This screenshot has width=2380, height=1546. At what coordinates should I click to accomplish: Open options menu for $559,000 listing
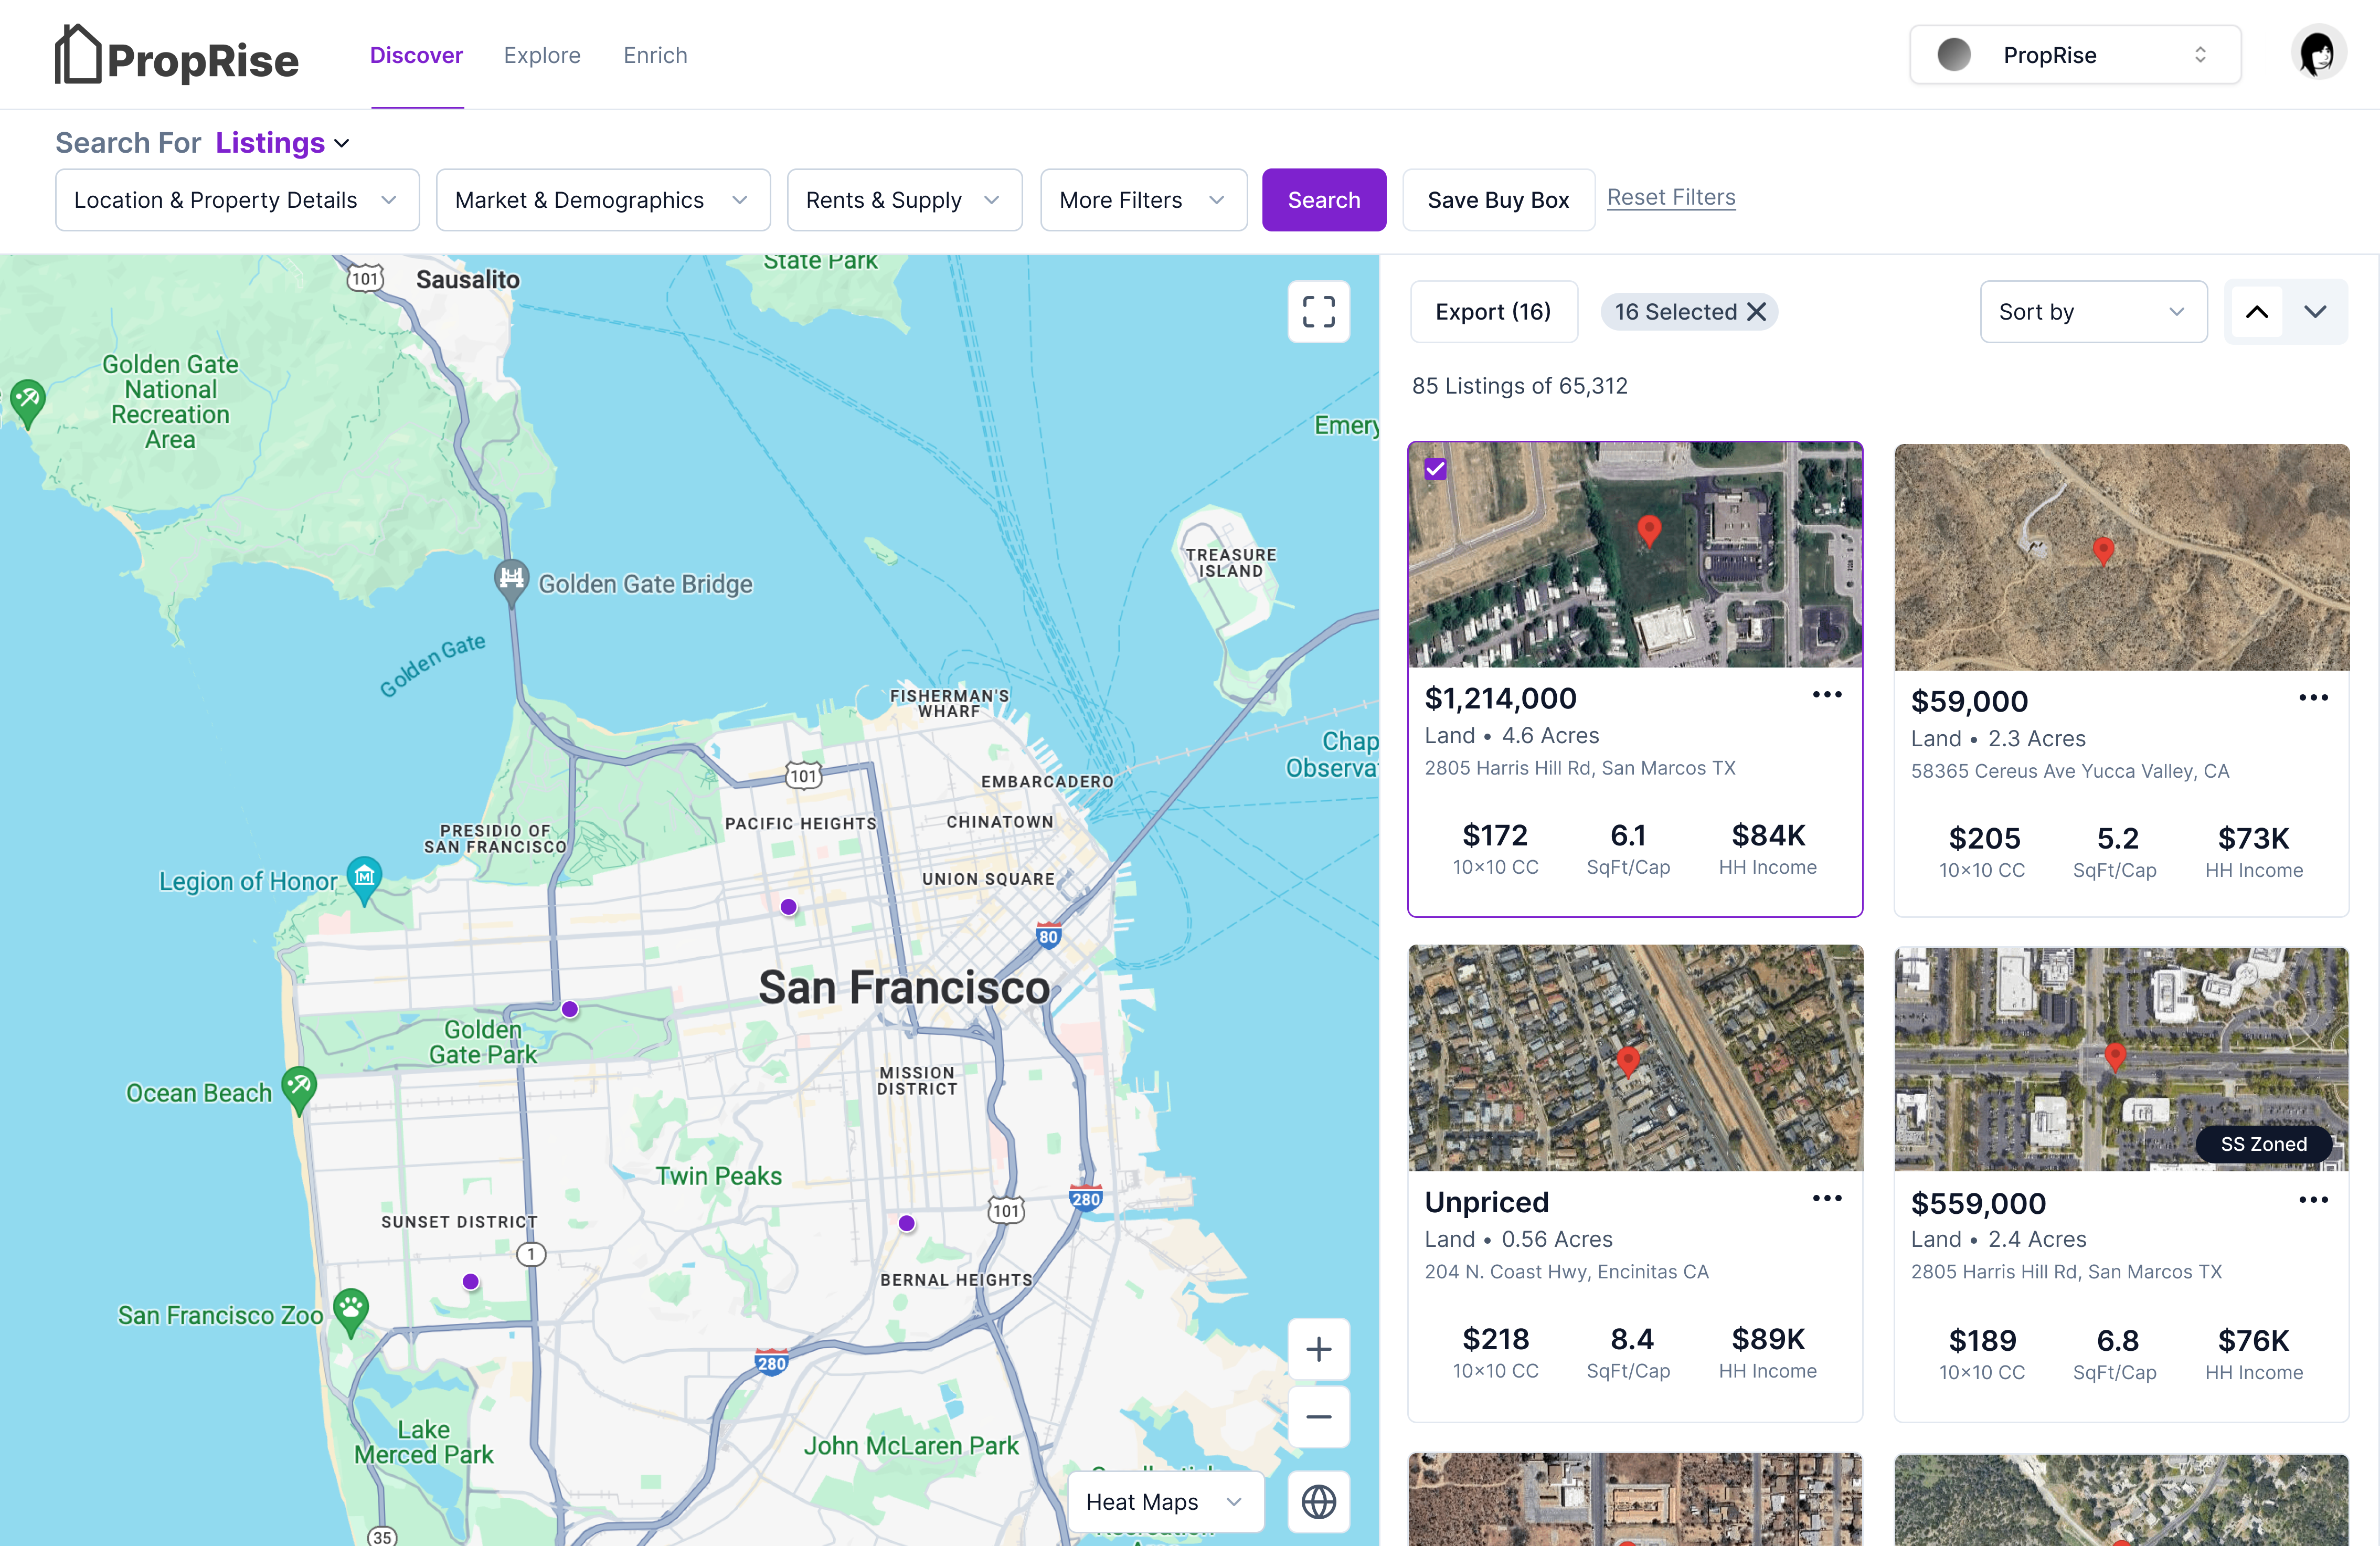[2313, 1200]
